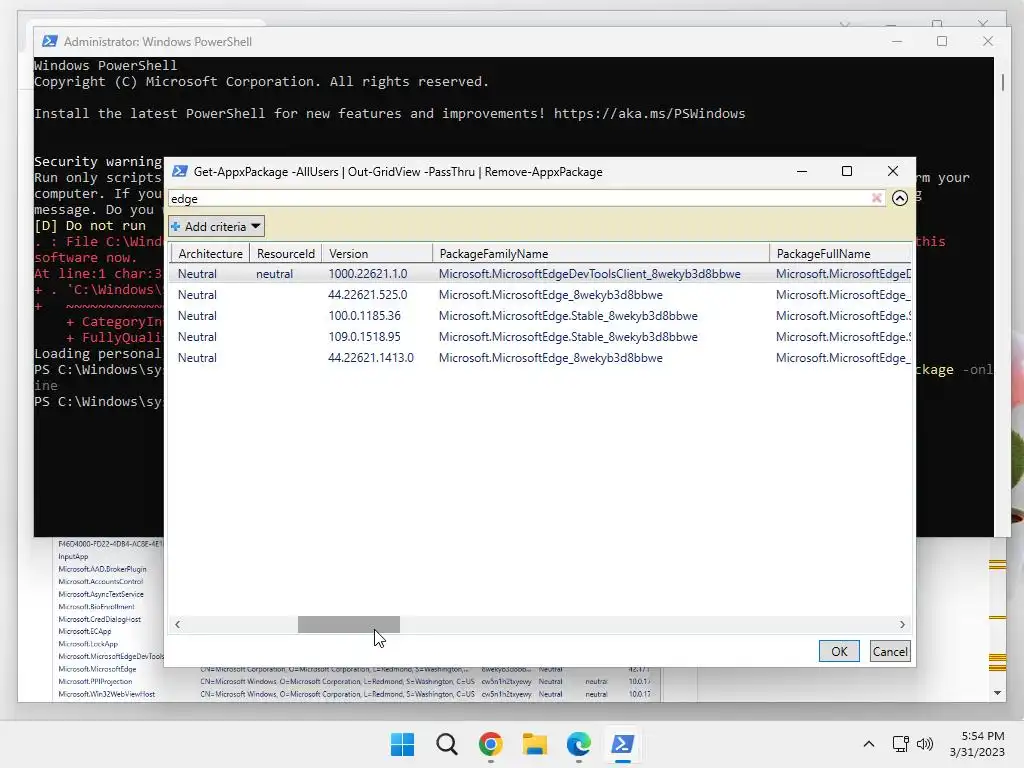
Task: Open Google Chrome from the taskbar
Action: click(x=490, y=744)
